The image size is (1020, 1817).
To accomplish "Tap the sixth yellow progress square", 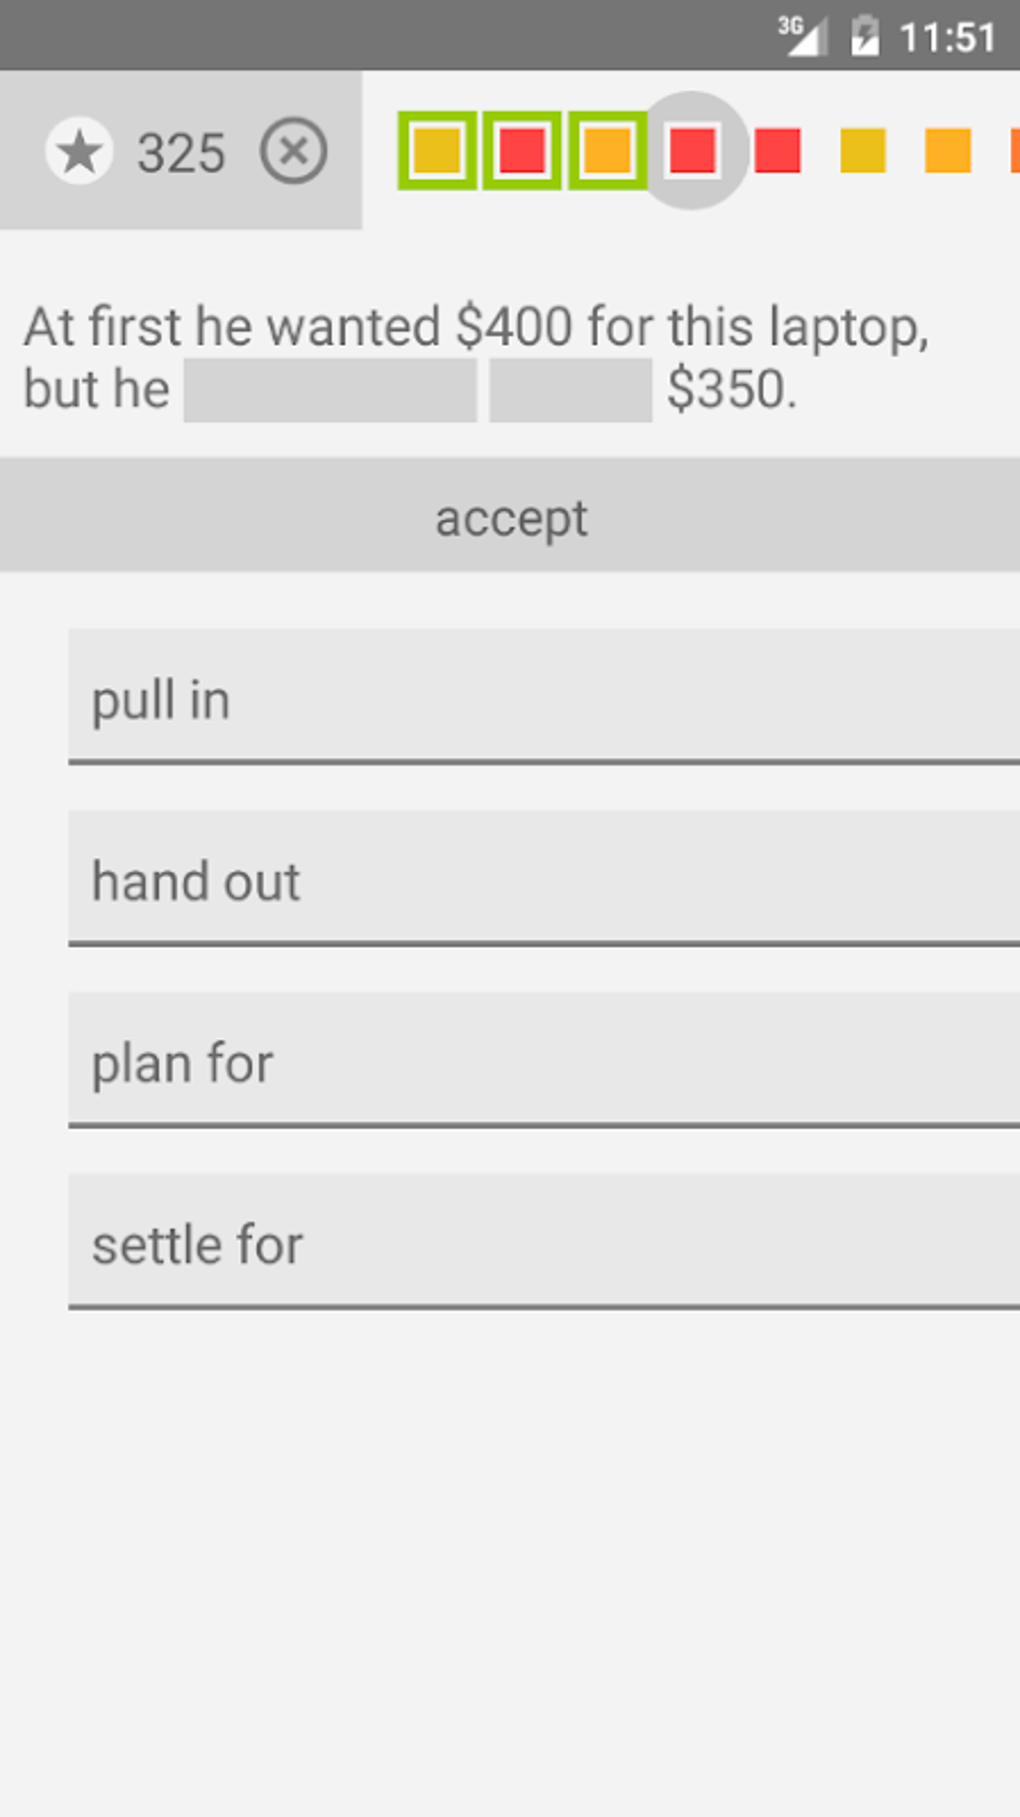I will pyautogui.click(x=863, y=151).
